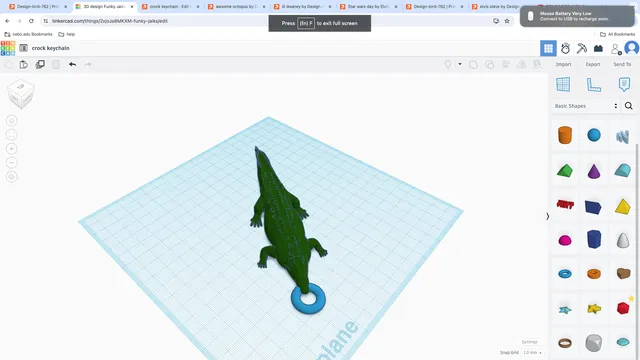Open the Bricks mode icon
The image size is (640, 360).
(x=598, y=49)
